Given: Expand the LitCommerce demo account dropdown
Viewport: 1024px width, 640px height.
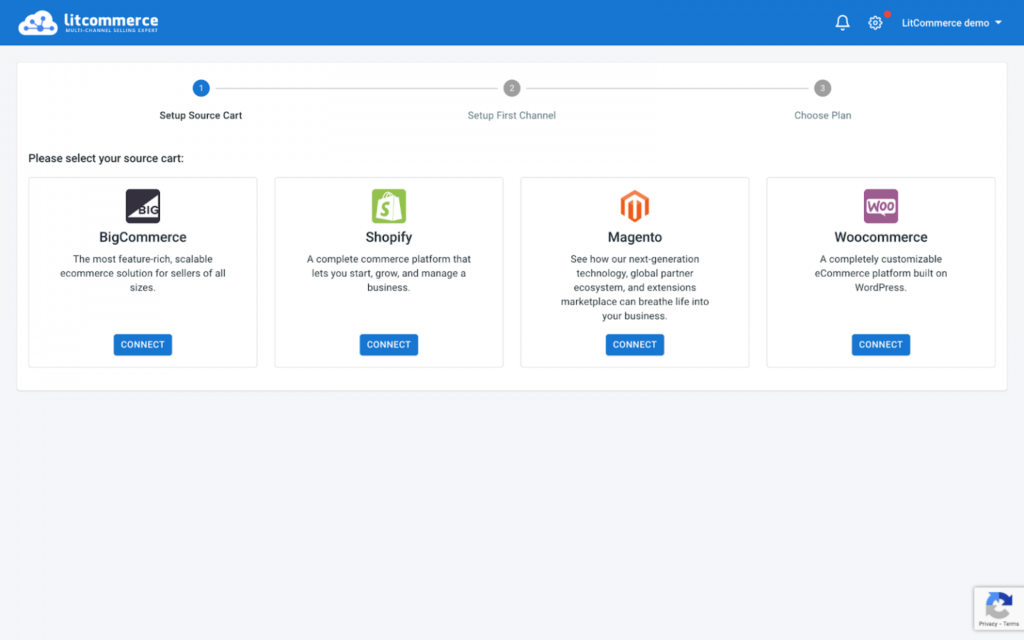Looking at the screenshot, I should click(951, 23).
